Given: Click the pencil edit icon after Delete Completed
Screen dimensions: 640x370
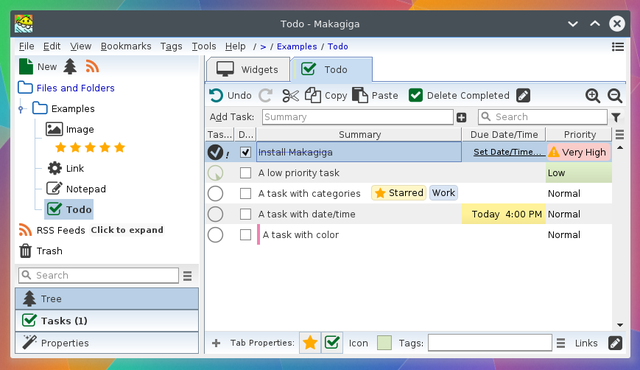Looking at the screenshot, I should click(523, 95).
